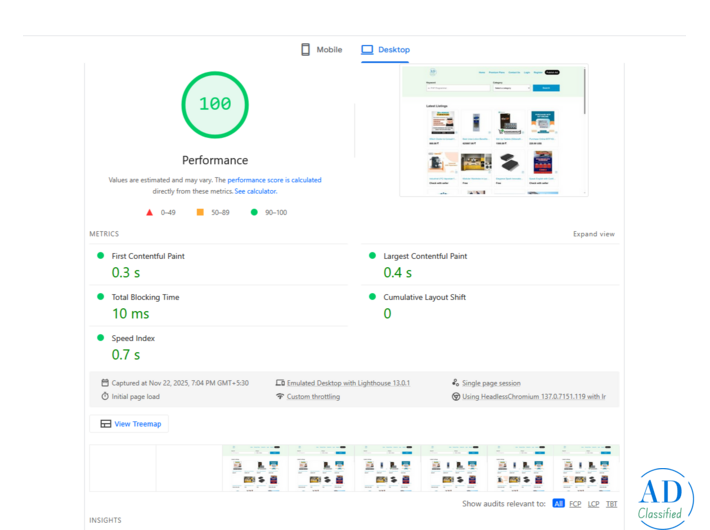This screenshot has width=710, height=530.
Task: Click the View Treemap button
Action: (129, 424)
